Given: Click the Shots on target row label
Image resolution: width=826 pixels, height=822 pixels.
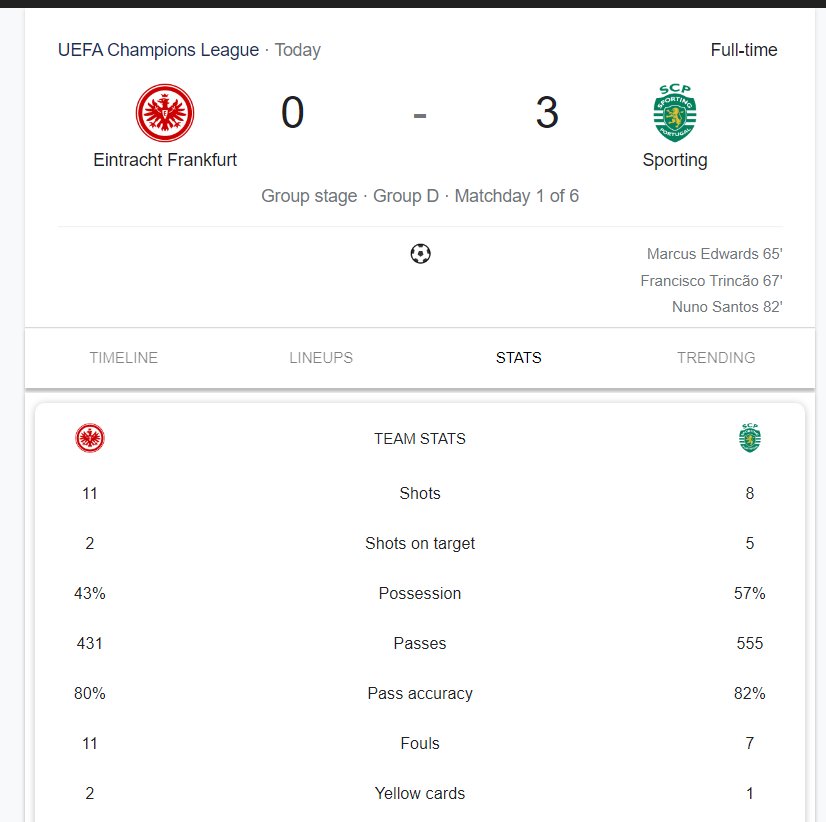Looking at the screenshot, I should pos(420,543).
